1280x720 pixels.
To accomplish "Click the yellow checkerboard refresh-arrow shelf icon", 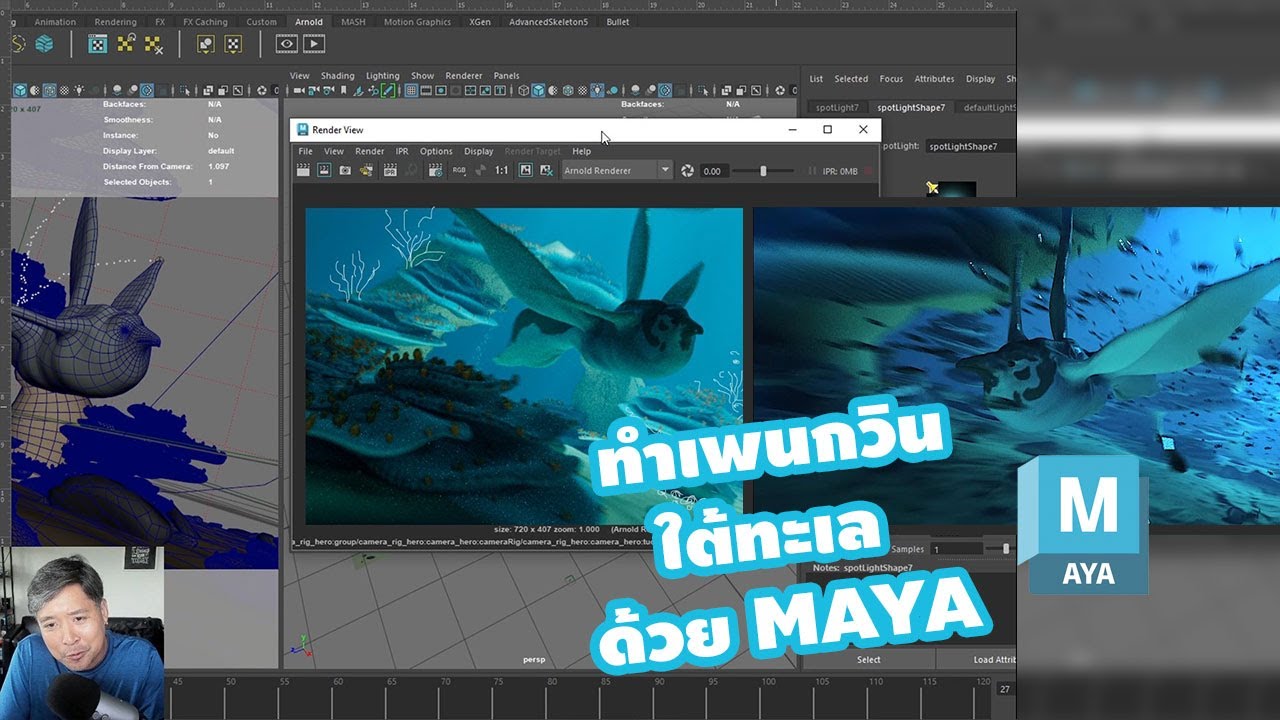I will pos(126,44).
